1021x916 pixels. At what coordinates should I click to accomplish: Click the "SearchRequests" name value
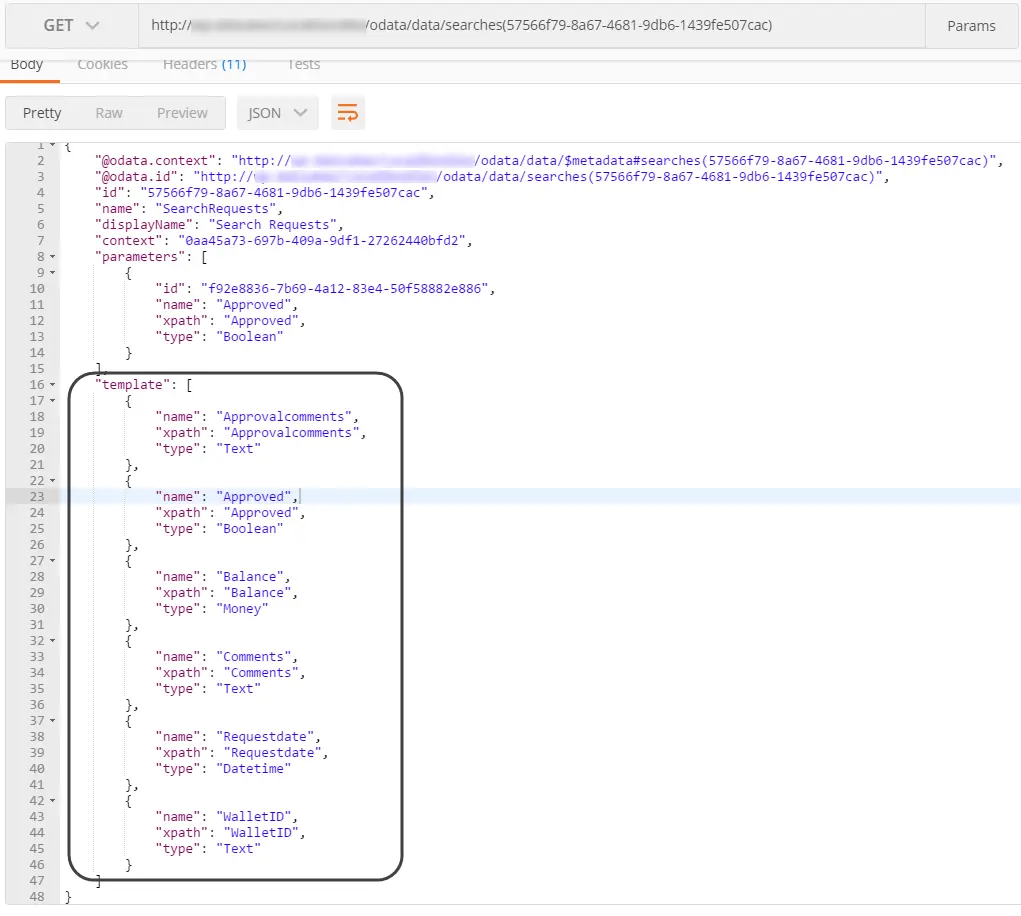pyautogui.click(x=216, y=209)
